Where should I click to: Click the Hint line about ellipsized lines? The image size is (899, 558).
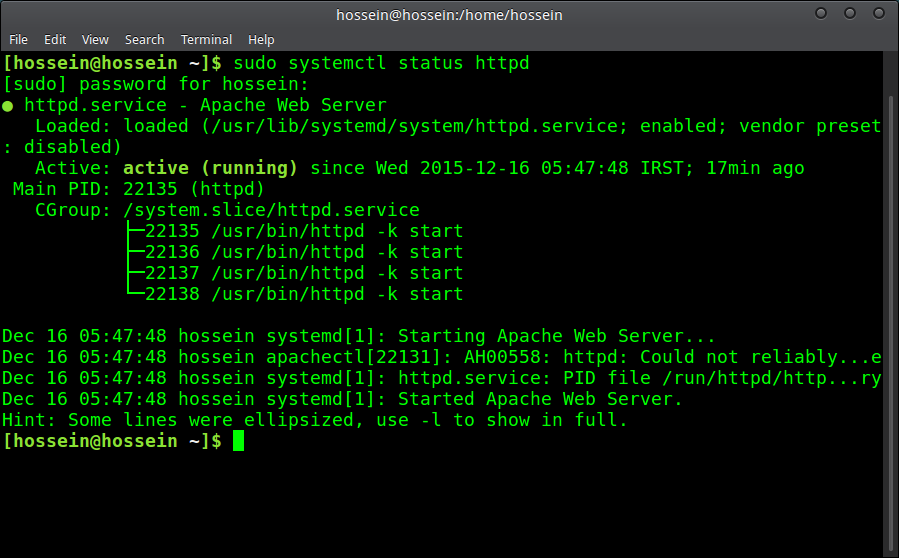click(x=315, y=420)
